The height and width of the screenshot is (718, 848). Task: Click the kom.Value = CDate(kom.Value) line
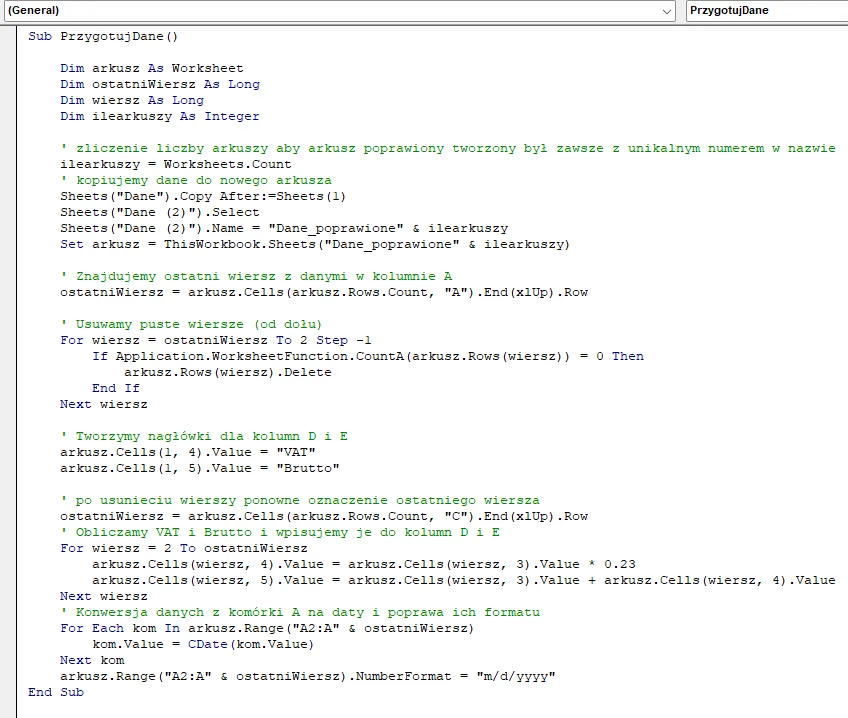(x=203, y=644)
